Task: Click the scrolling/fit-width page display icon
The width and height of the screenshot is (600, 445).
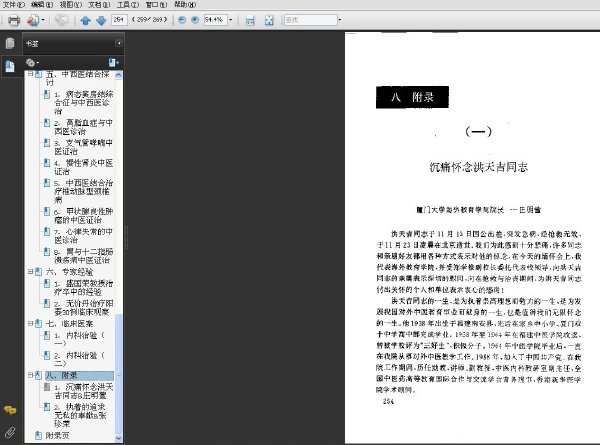Action: click(250, 20)
